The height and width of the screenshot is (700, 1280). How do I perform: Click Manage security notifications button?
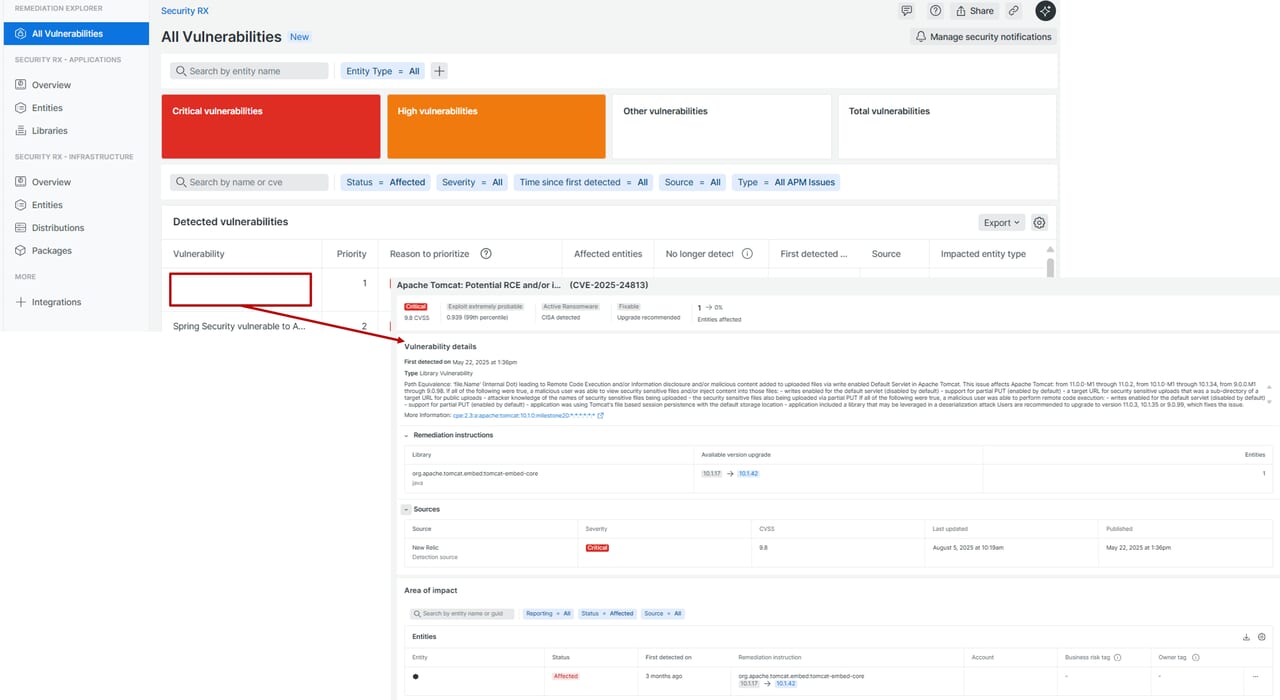point(982,37)
